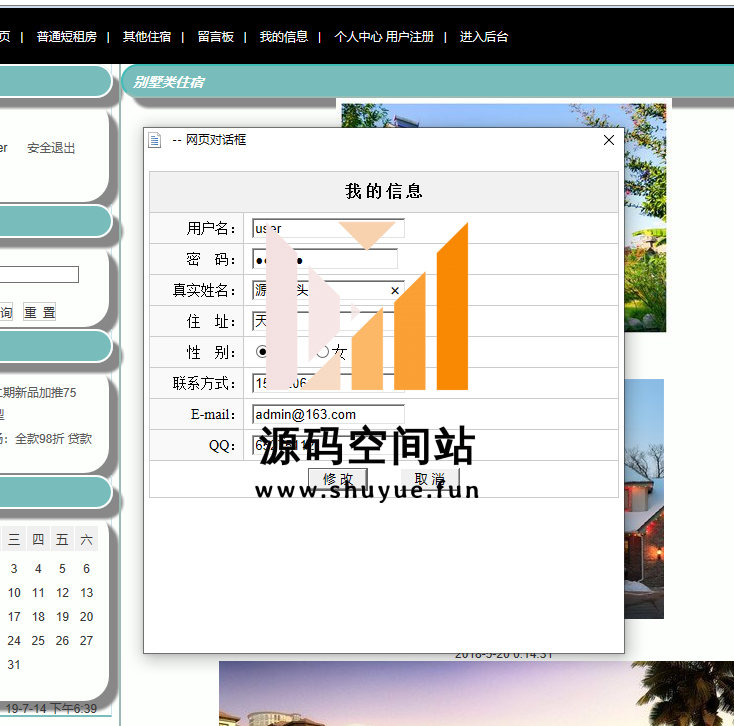This screenshot has width=734, height=726.
Task: Select day 18 in the sidebar calendar
Action: [38, 617]
